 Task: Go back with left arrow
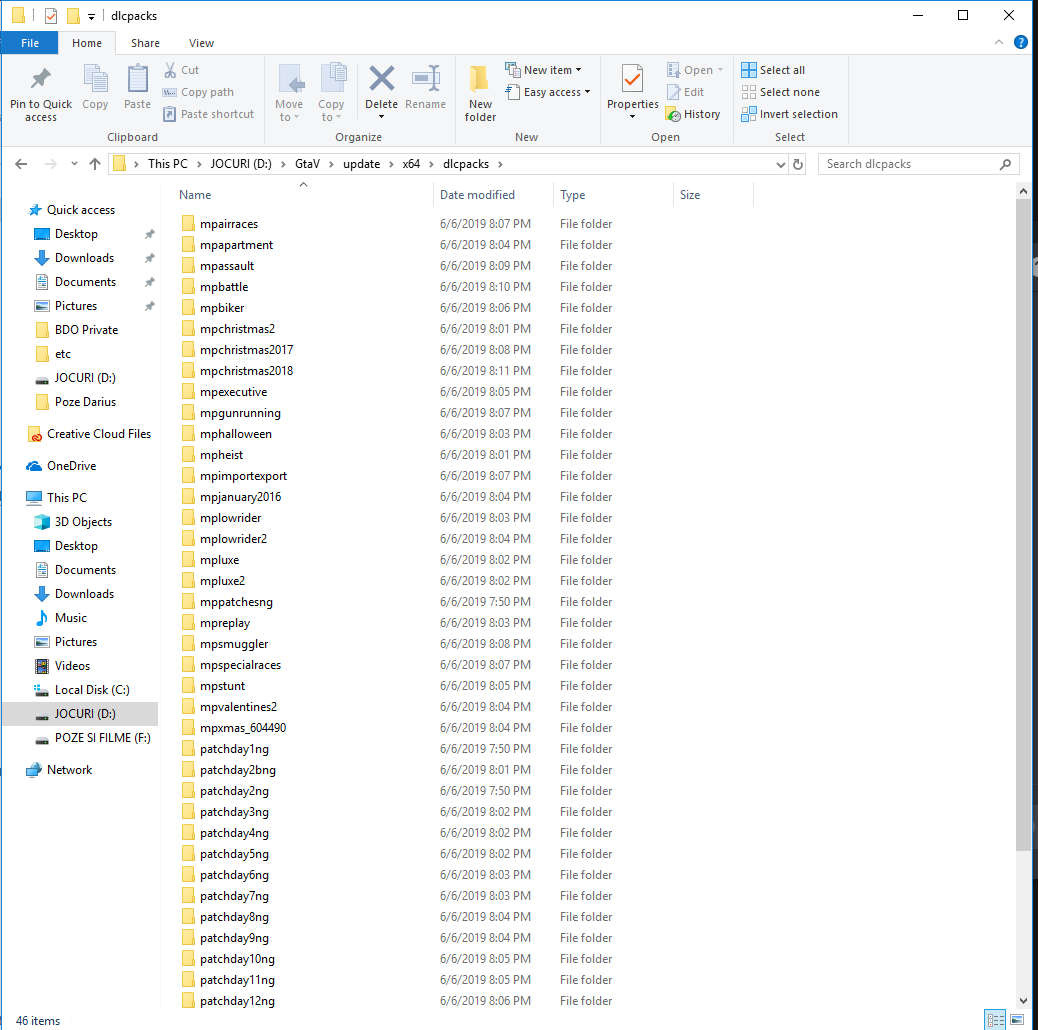click(x=21, y=164)
